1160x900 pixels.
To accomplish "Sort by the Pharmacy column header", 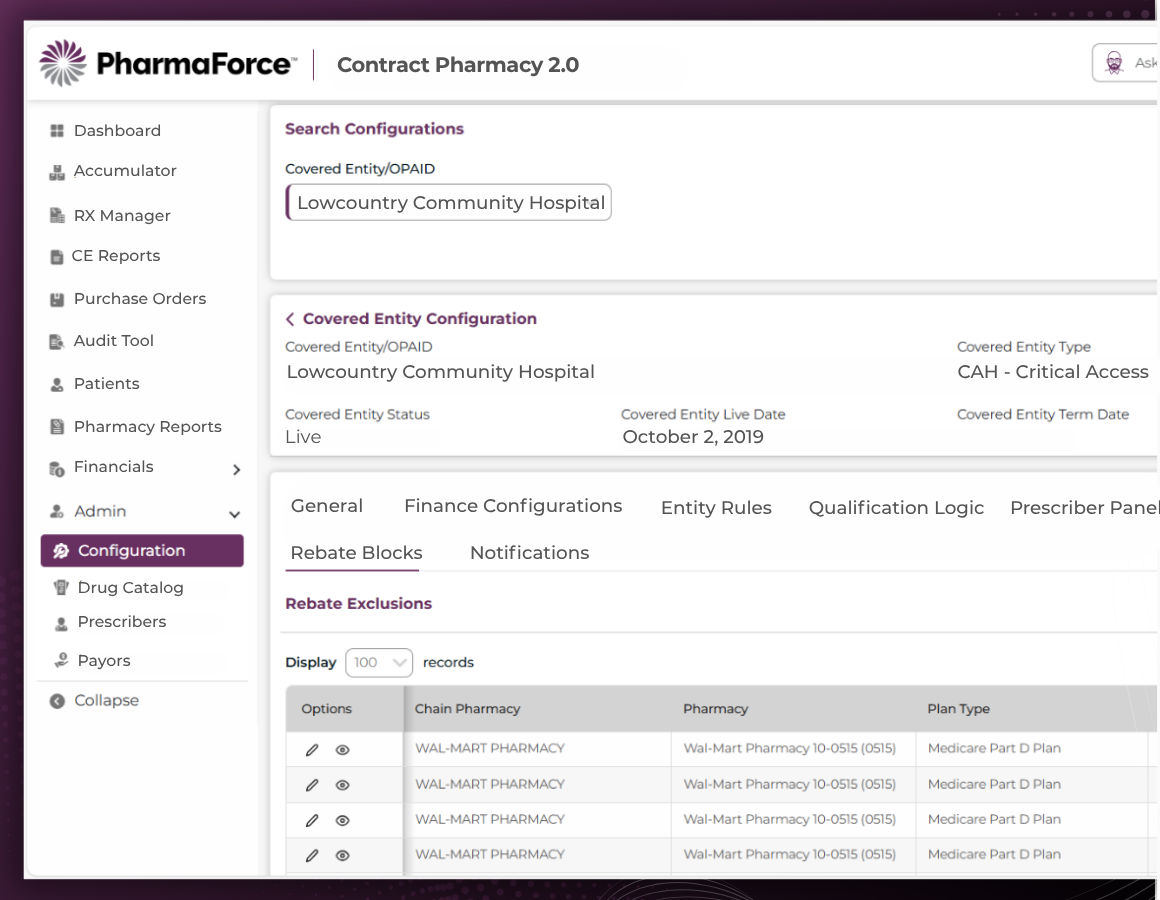I will [x=715, y=708].
